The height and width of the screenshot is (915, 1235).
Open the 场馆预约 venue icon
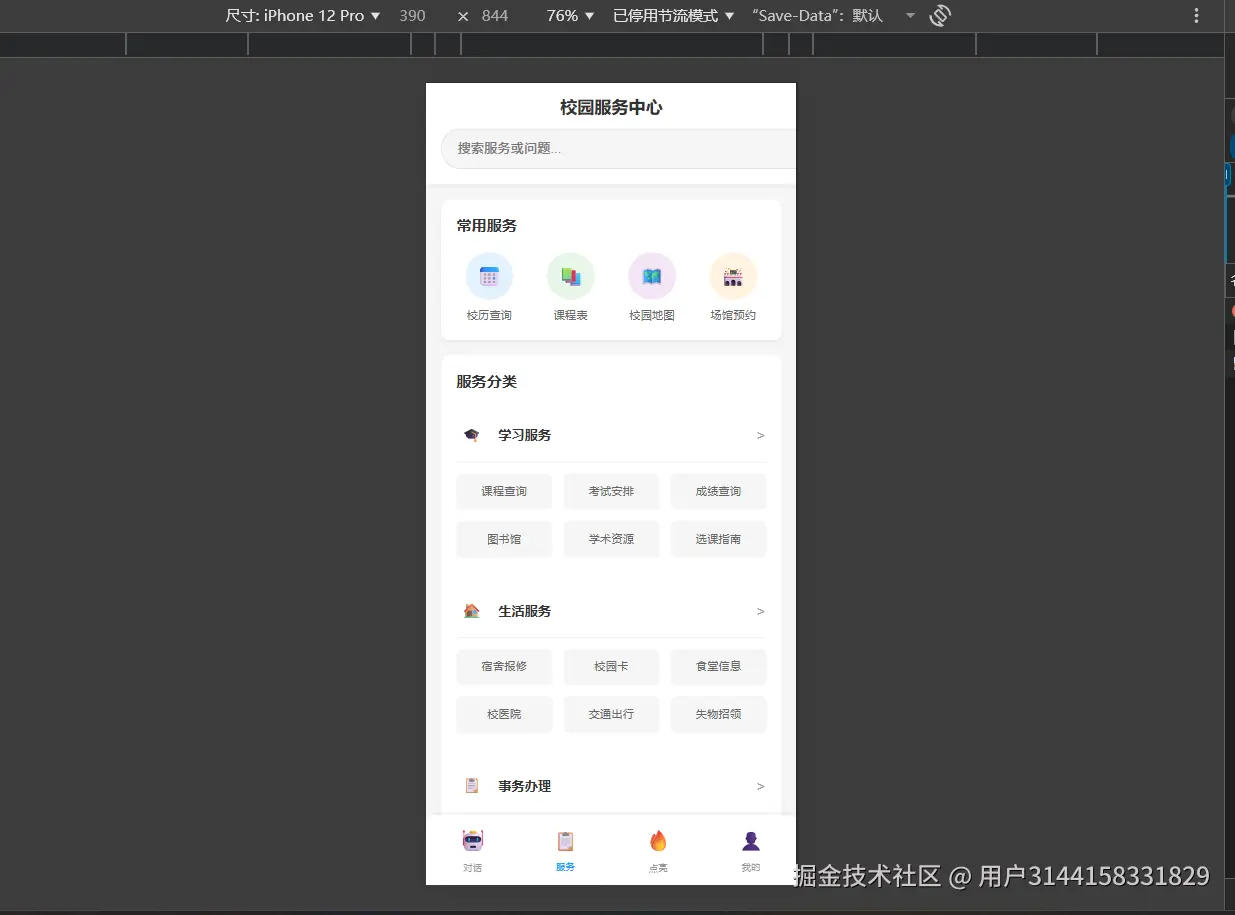tap(733, 276)
